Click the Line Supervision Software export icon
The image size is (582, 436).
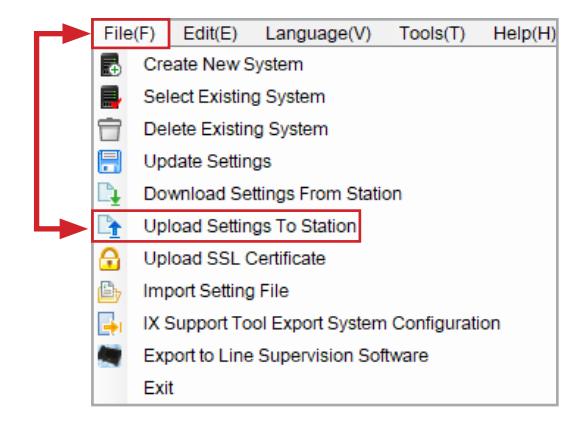[x=109, y=356]
